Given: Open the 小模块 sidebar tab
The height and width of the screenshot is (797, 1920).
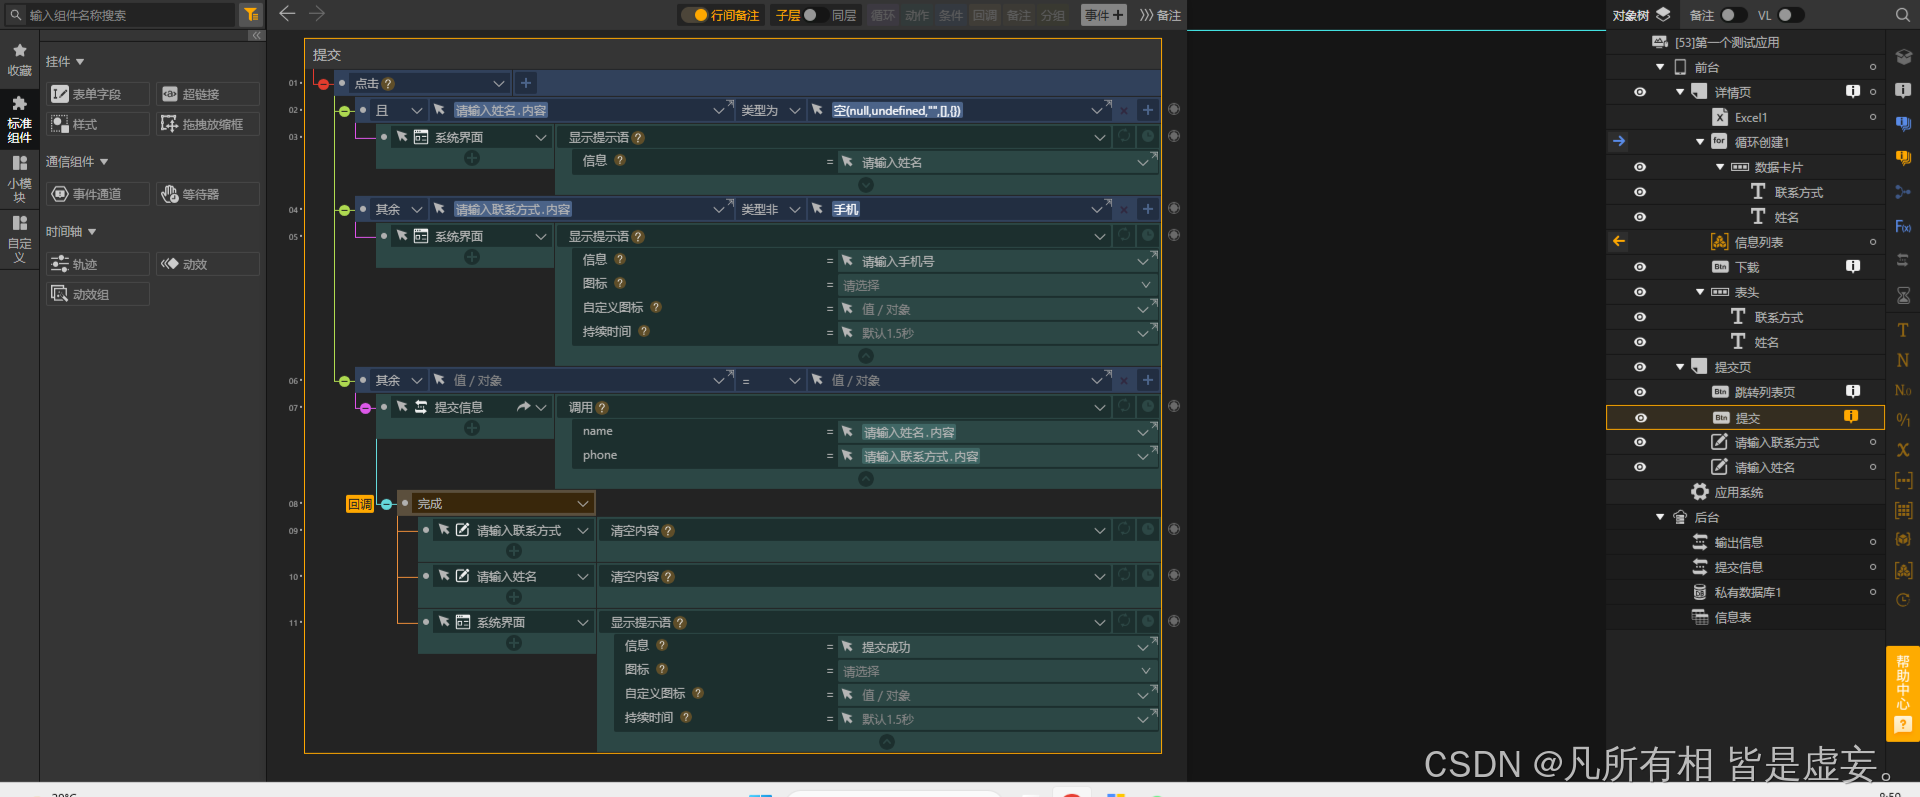Looking at the screenshot, I should pyautogui.click(x=19, y=178).
